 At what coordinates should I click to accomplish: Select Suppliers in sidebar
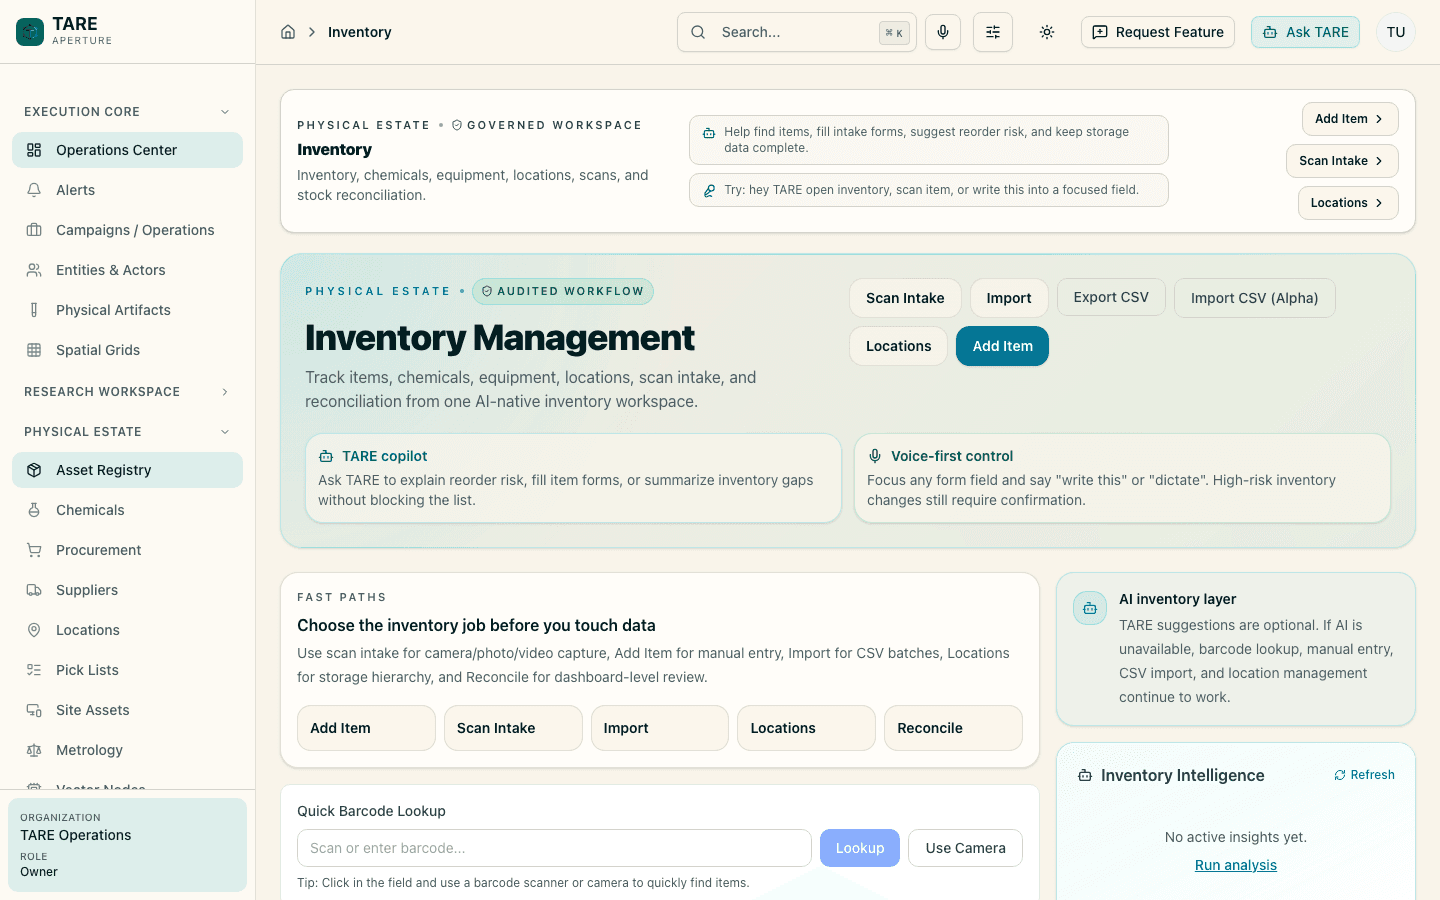127,590
